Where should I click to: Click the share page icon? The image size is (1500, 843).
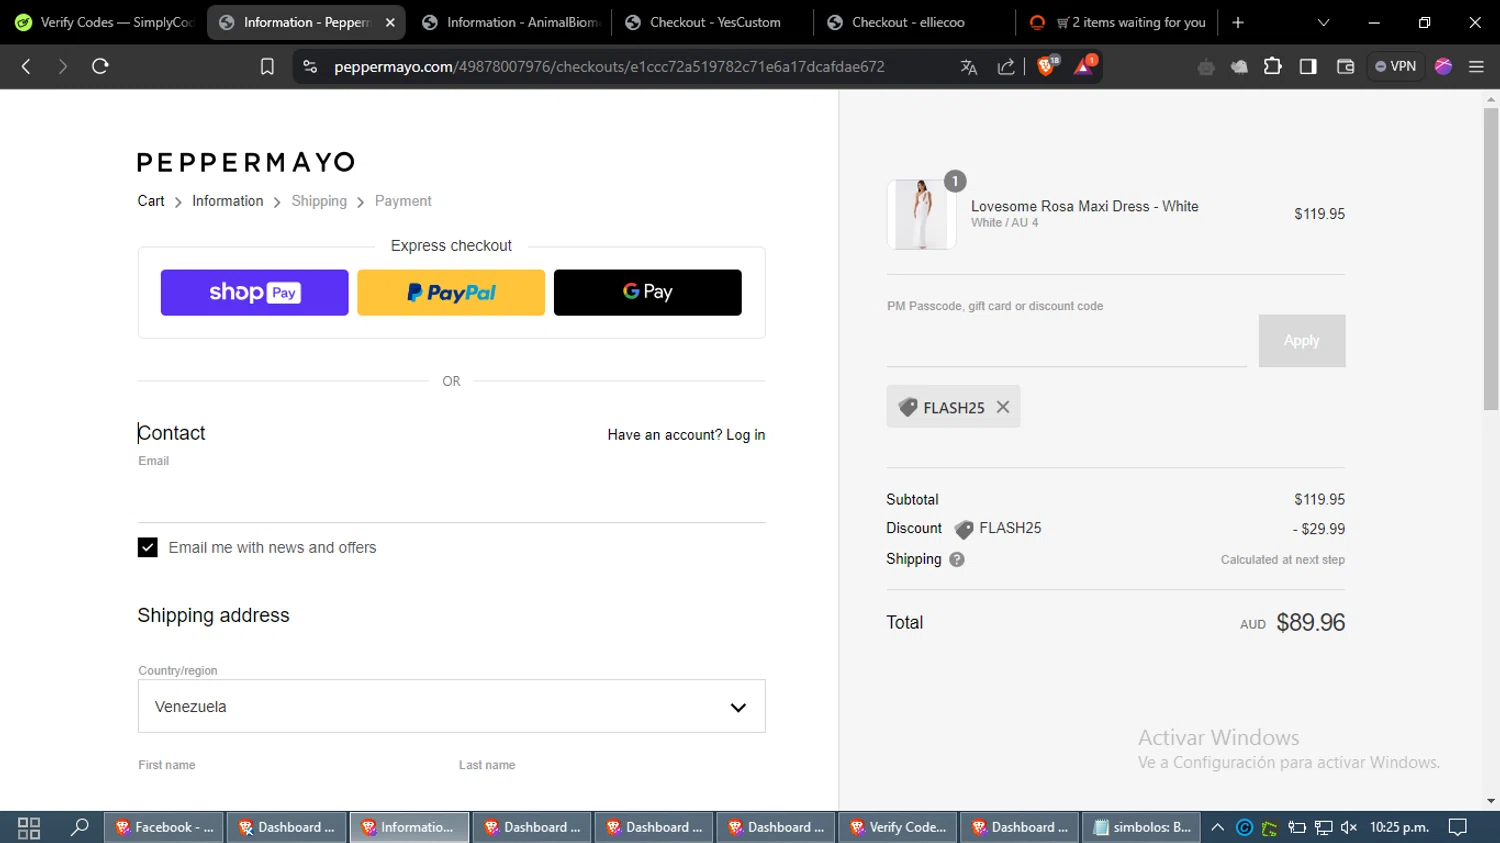tap(1006, 67)
